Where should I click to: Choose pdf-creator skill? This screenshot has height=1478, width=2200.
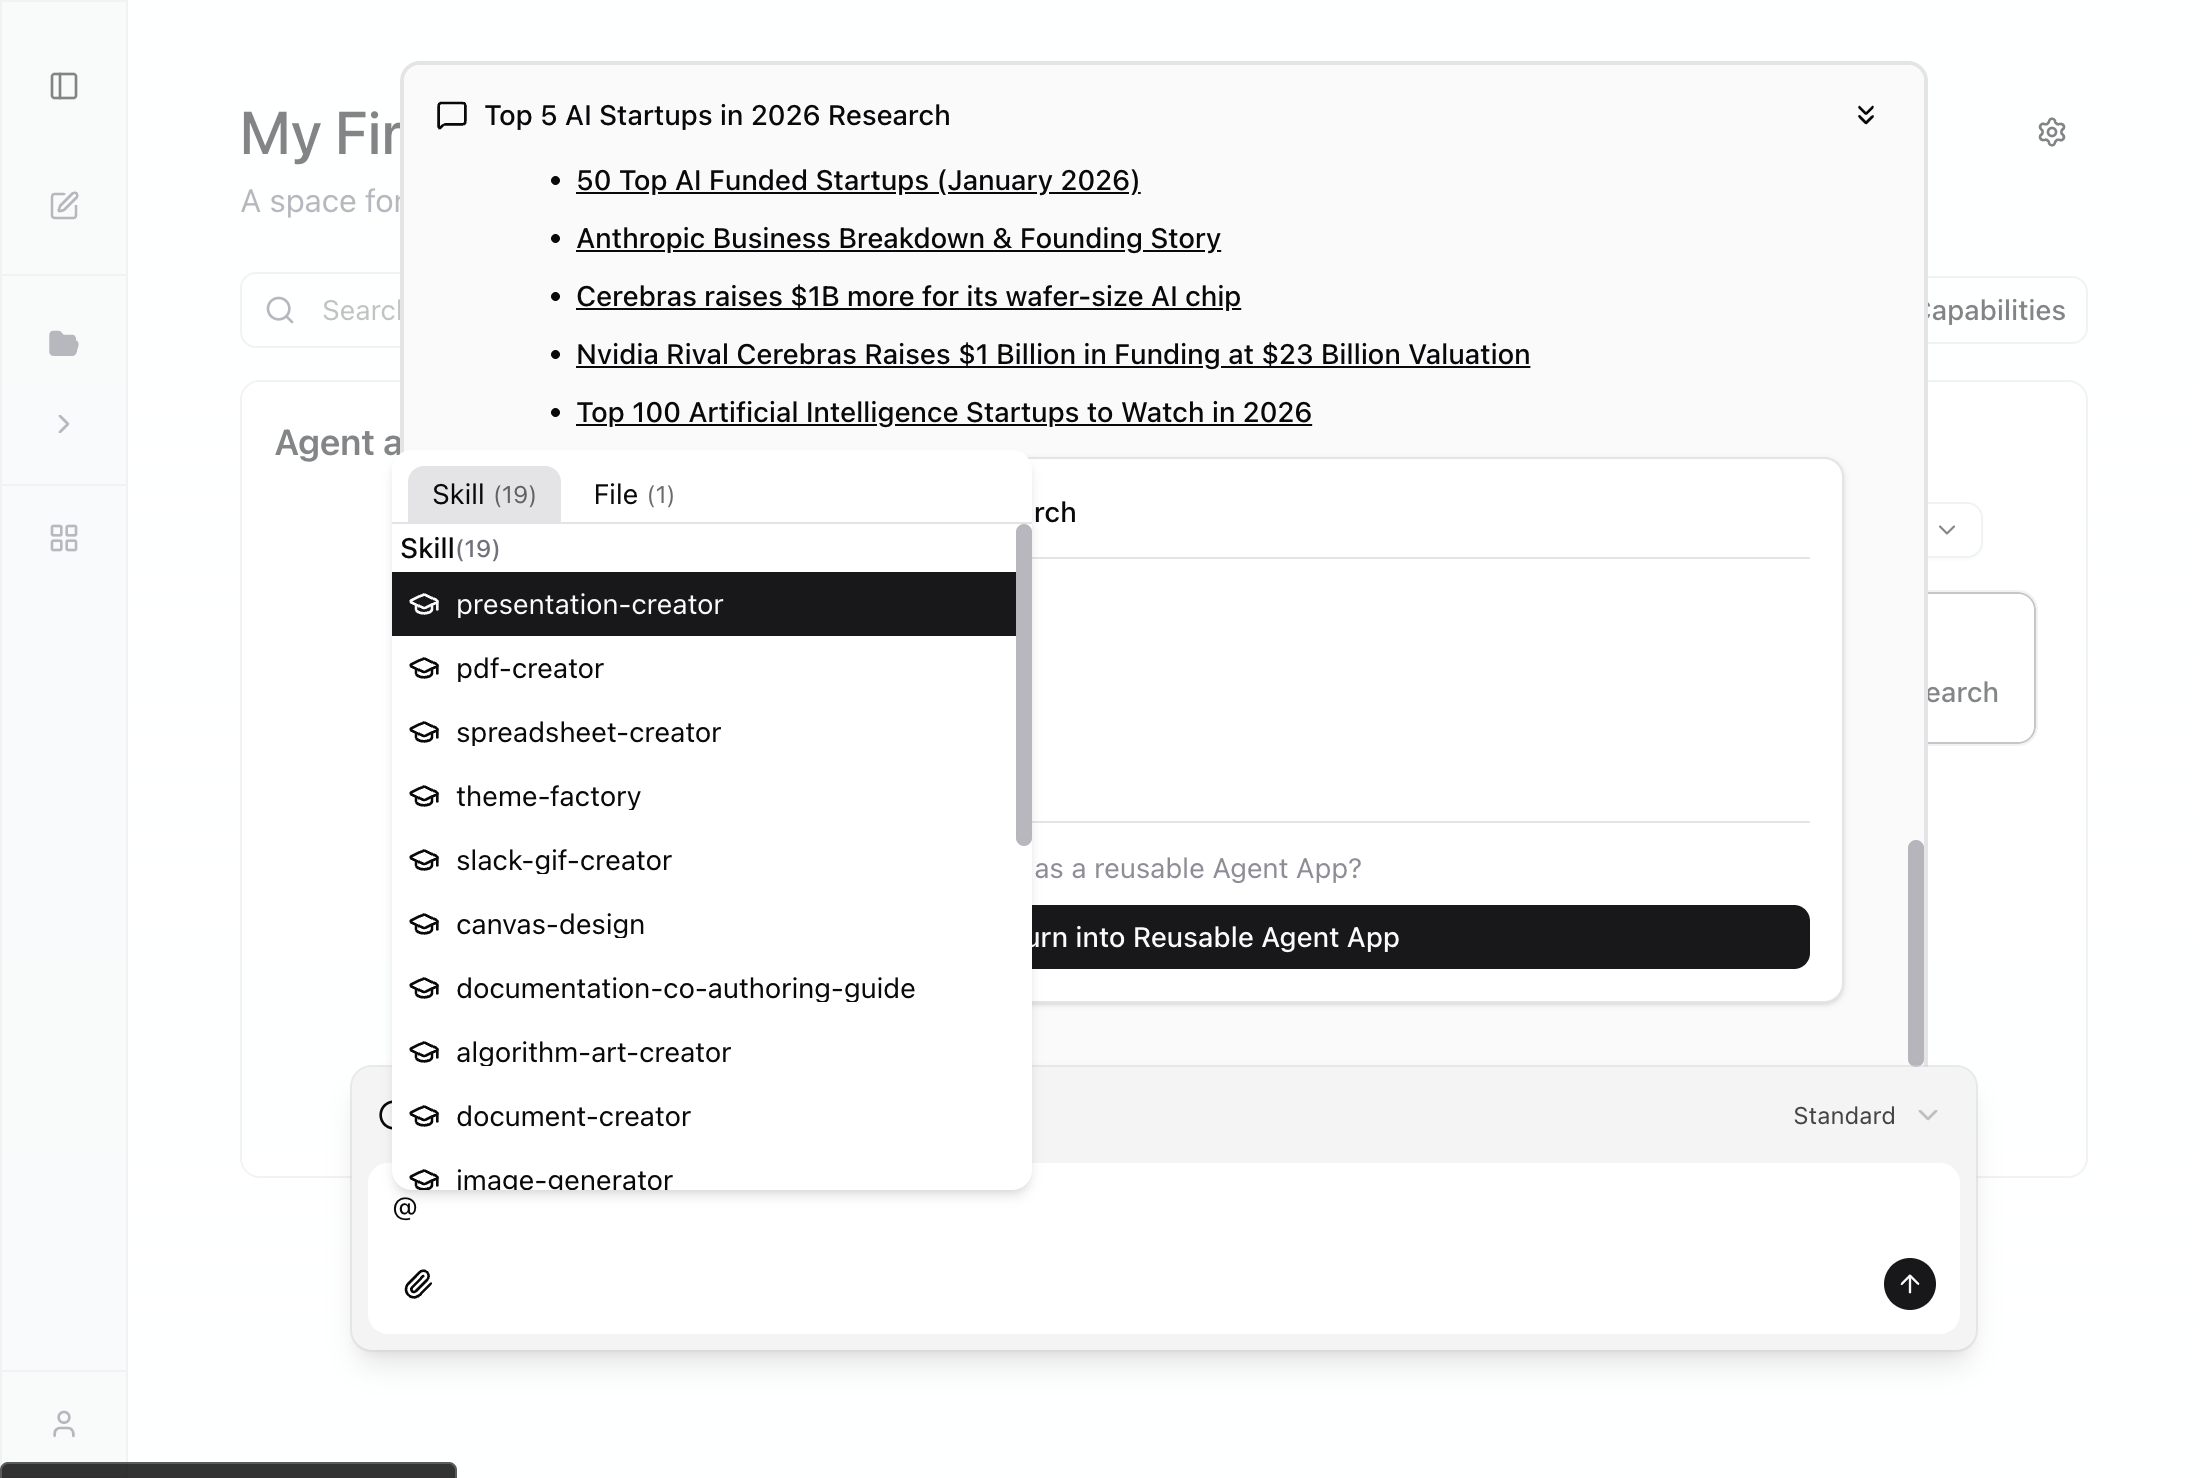click(530, 668)
